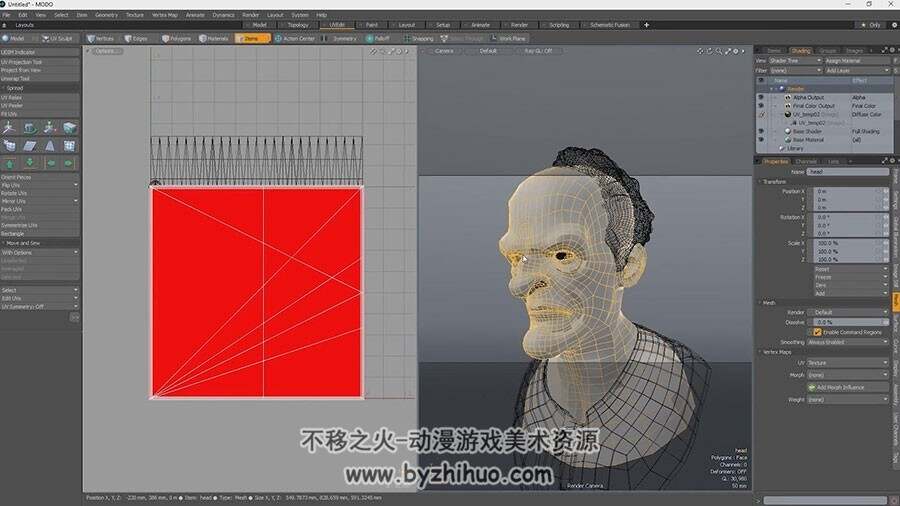The image size is (900, 506).
Task: Open the UV Texture vertex map dropdown
Action: tap(848, 363)
